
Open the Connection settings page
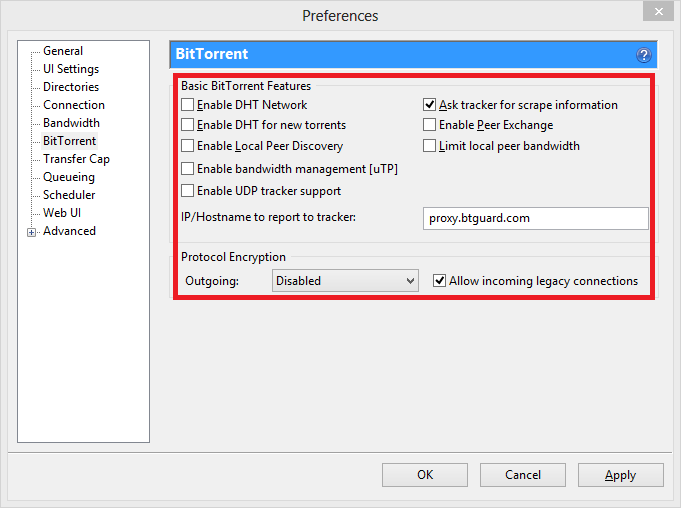pyautogui.click(x=73, y=105)
